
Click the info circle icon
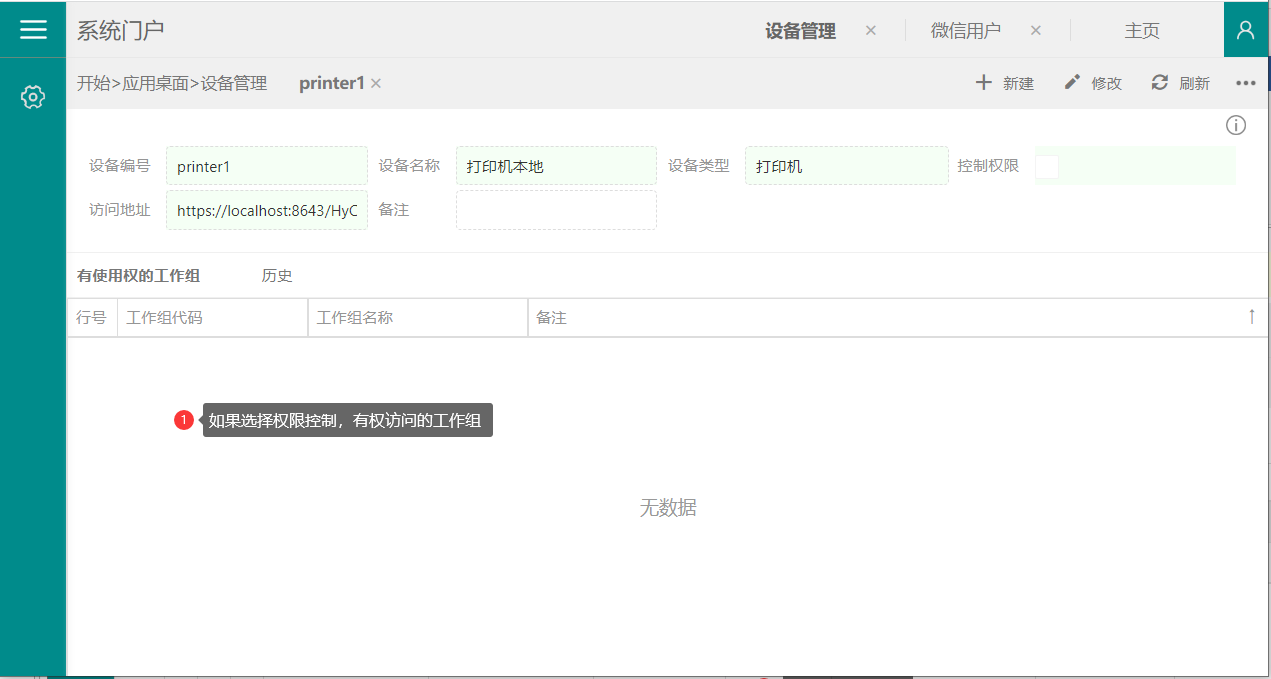coord(1236,125)
